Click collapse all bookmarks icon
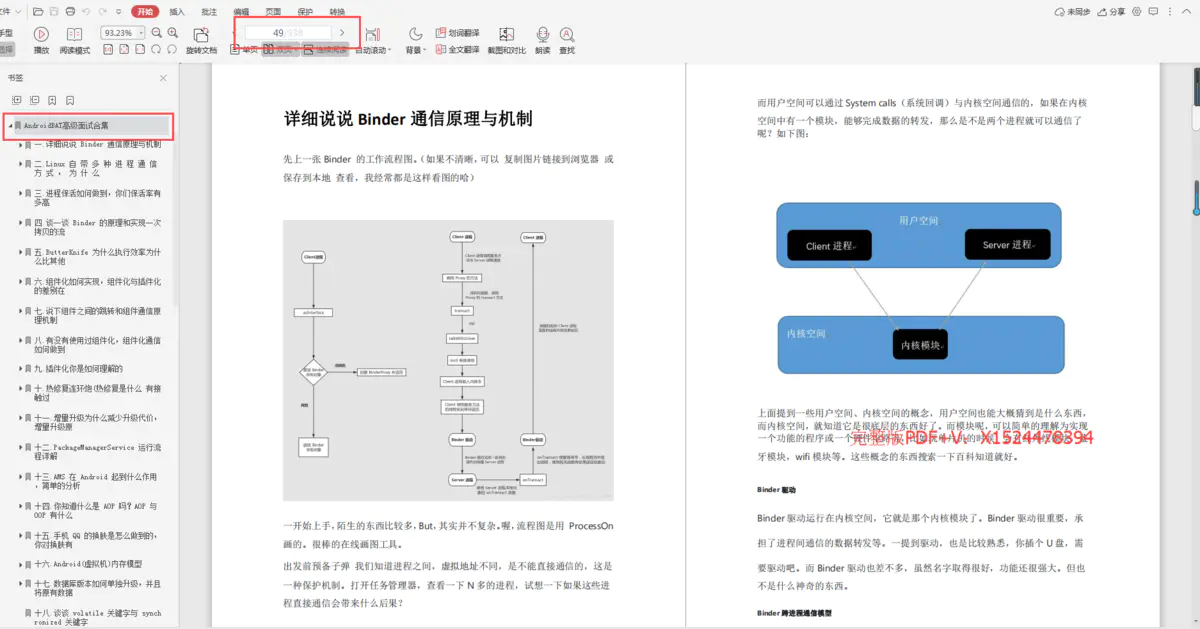 [34, 100]
